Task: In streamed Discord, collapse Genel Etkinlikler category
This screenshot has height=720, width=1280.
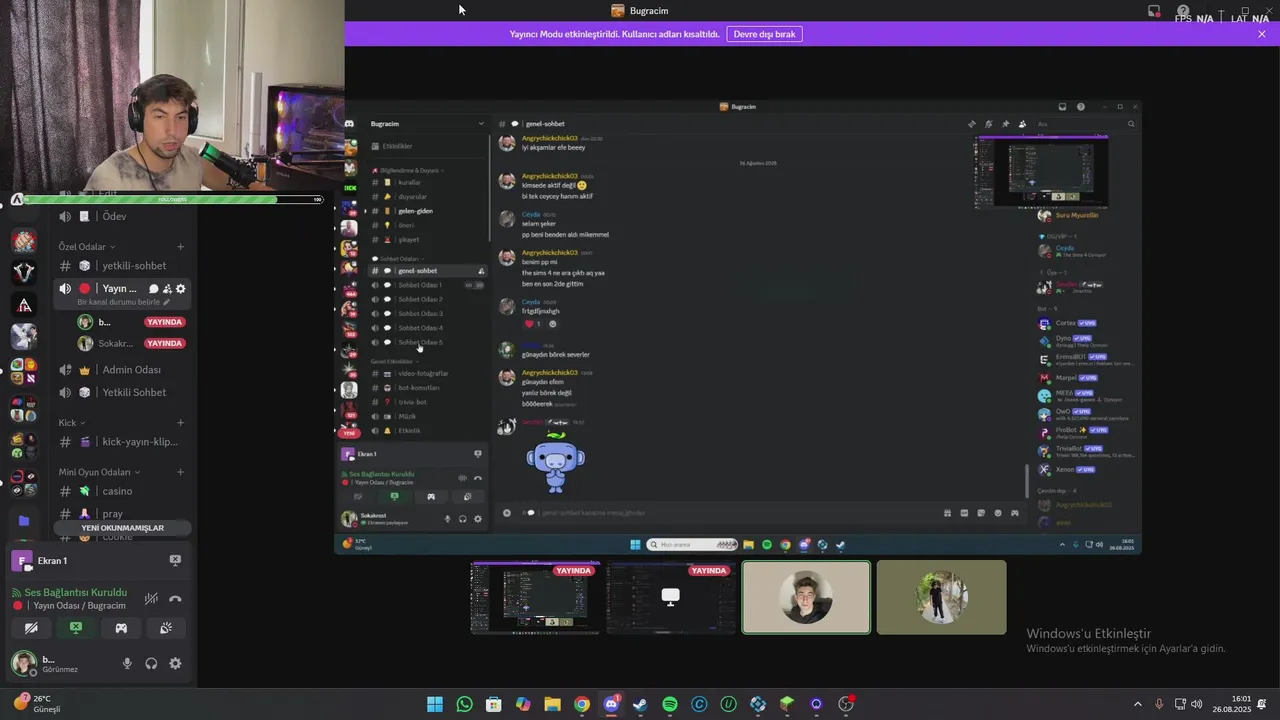Action: pos(394,361)
